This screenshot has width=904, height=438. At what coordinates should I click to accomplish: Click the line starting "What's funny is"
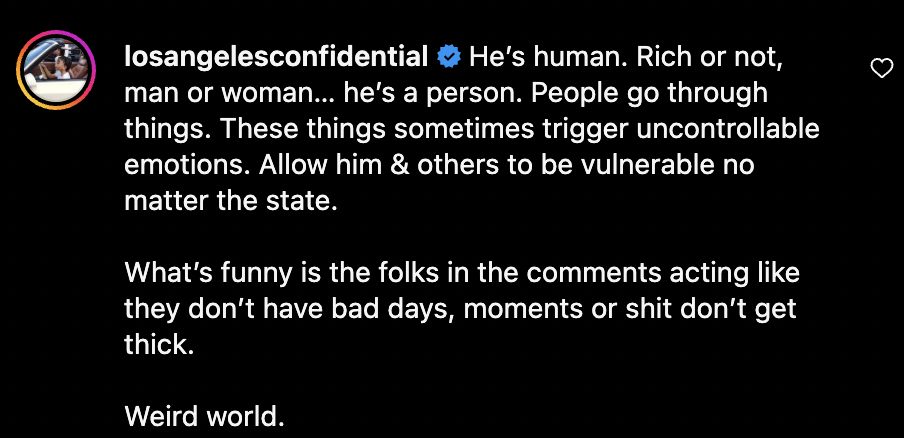point(462,273)
